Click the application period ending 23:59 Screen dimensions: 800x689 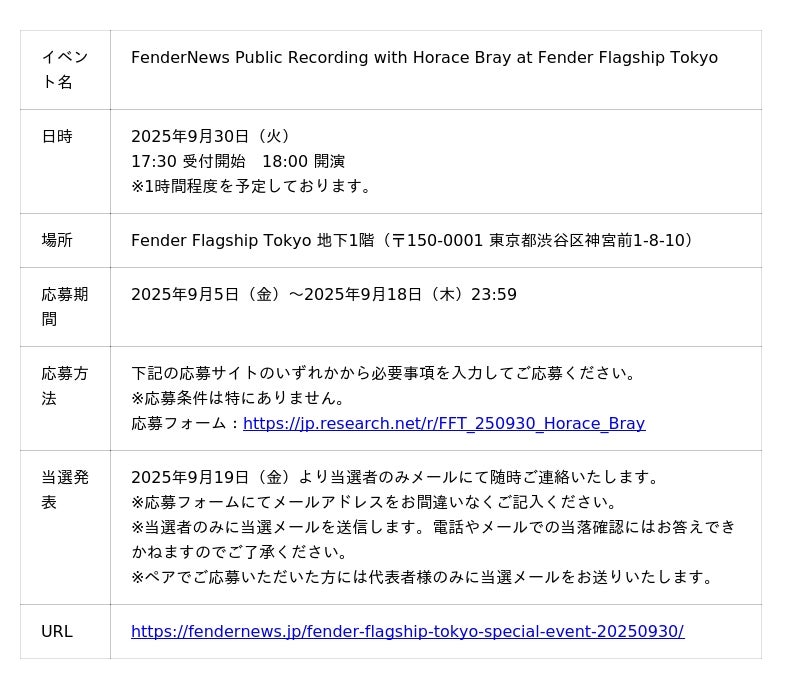pos(324,295)
